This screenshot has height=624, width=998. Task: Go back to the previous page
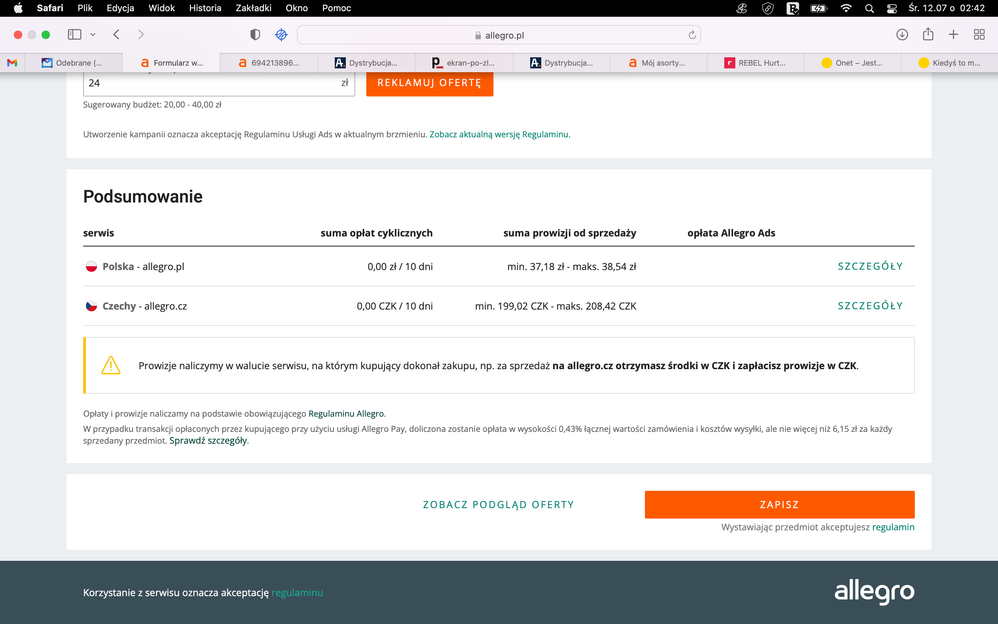pyautogui.click(x=117, y=34)
